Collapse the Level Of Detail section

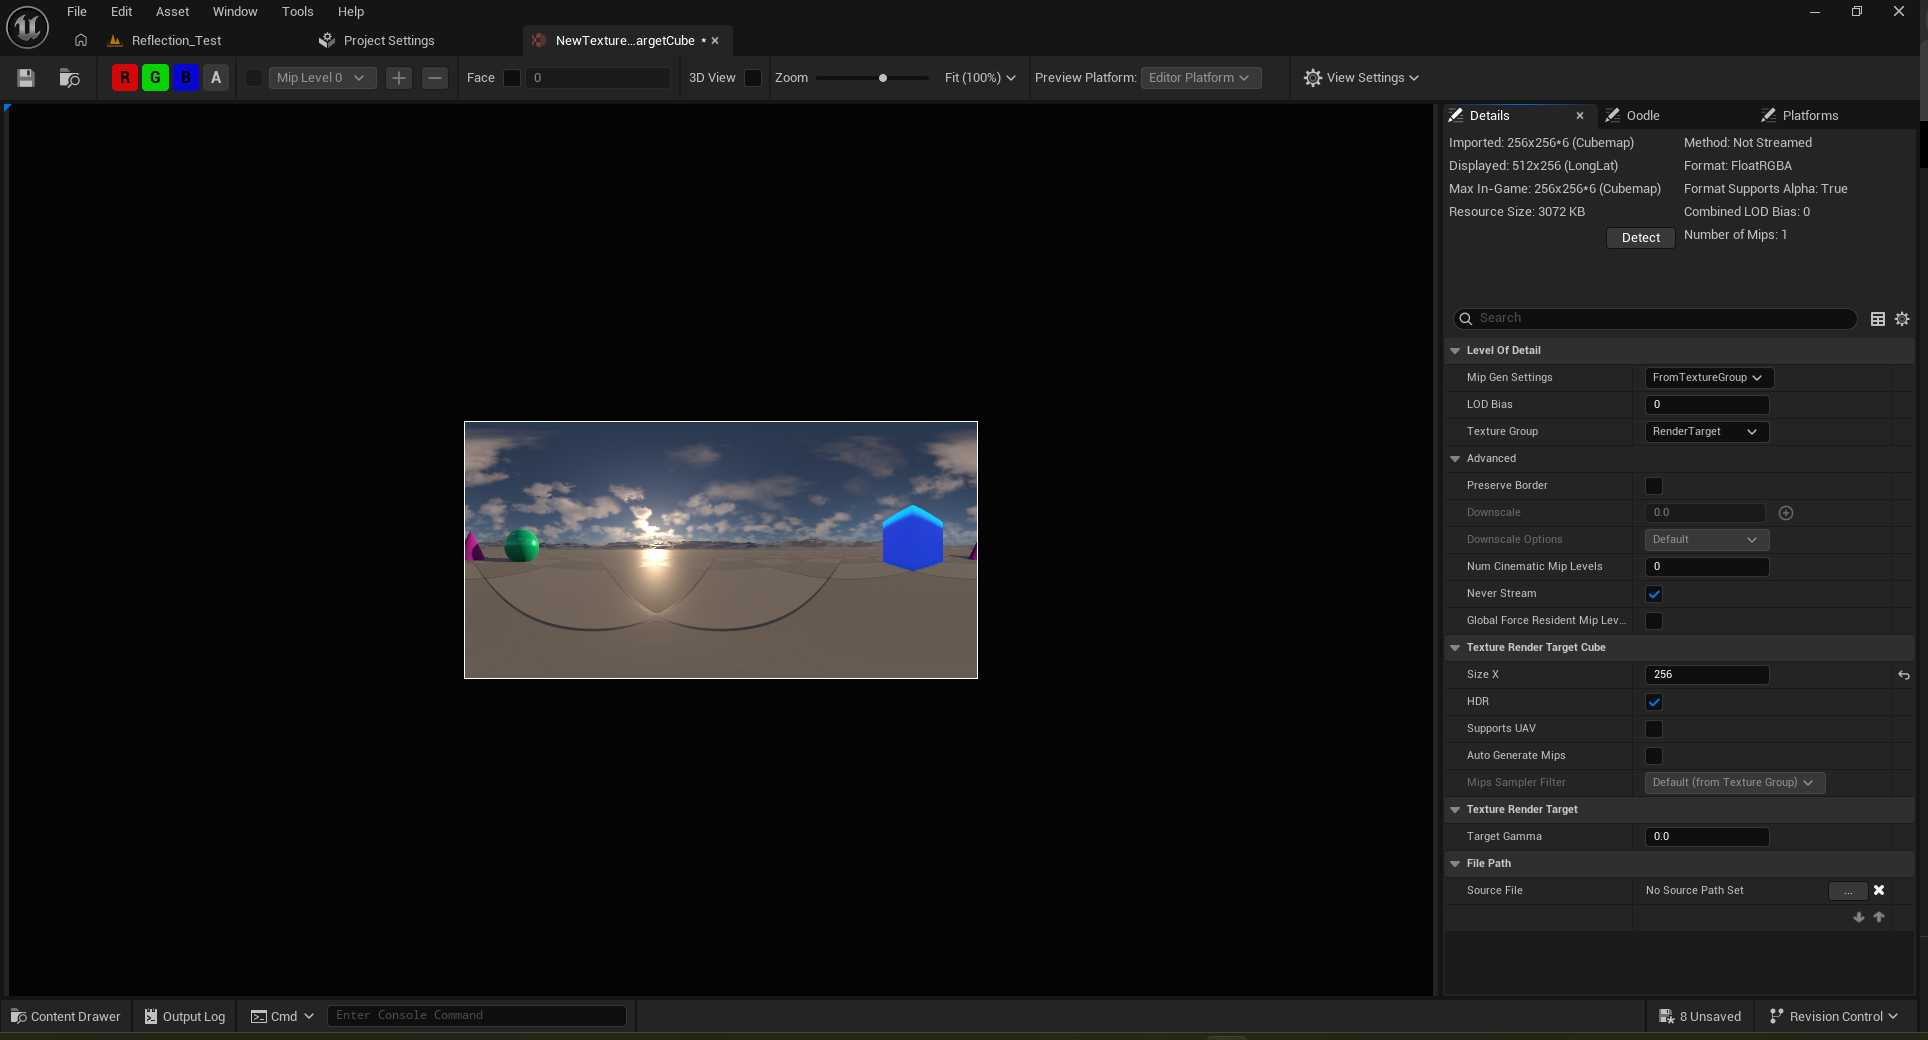(x=1455, y=351)
